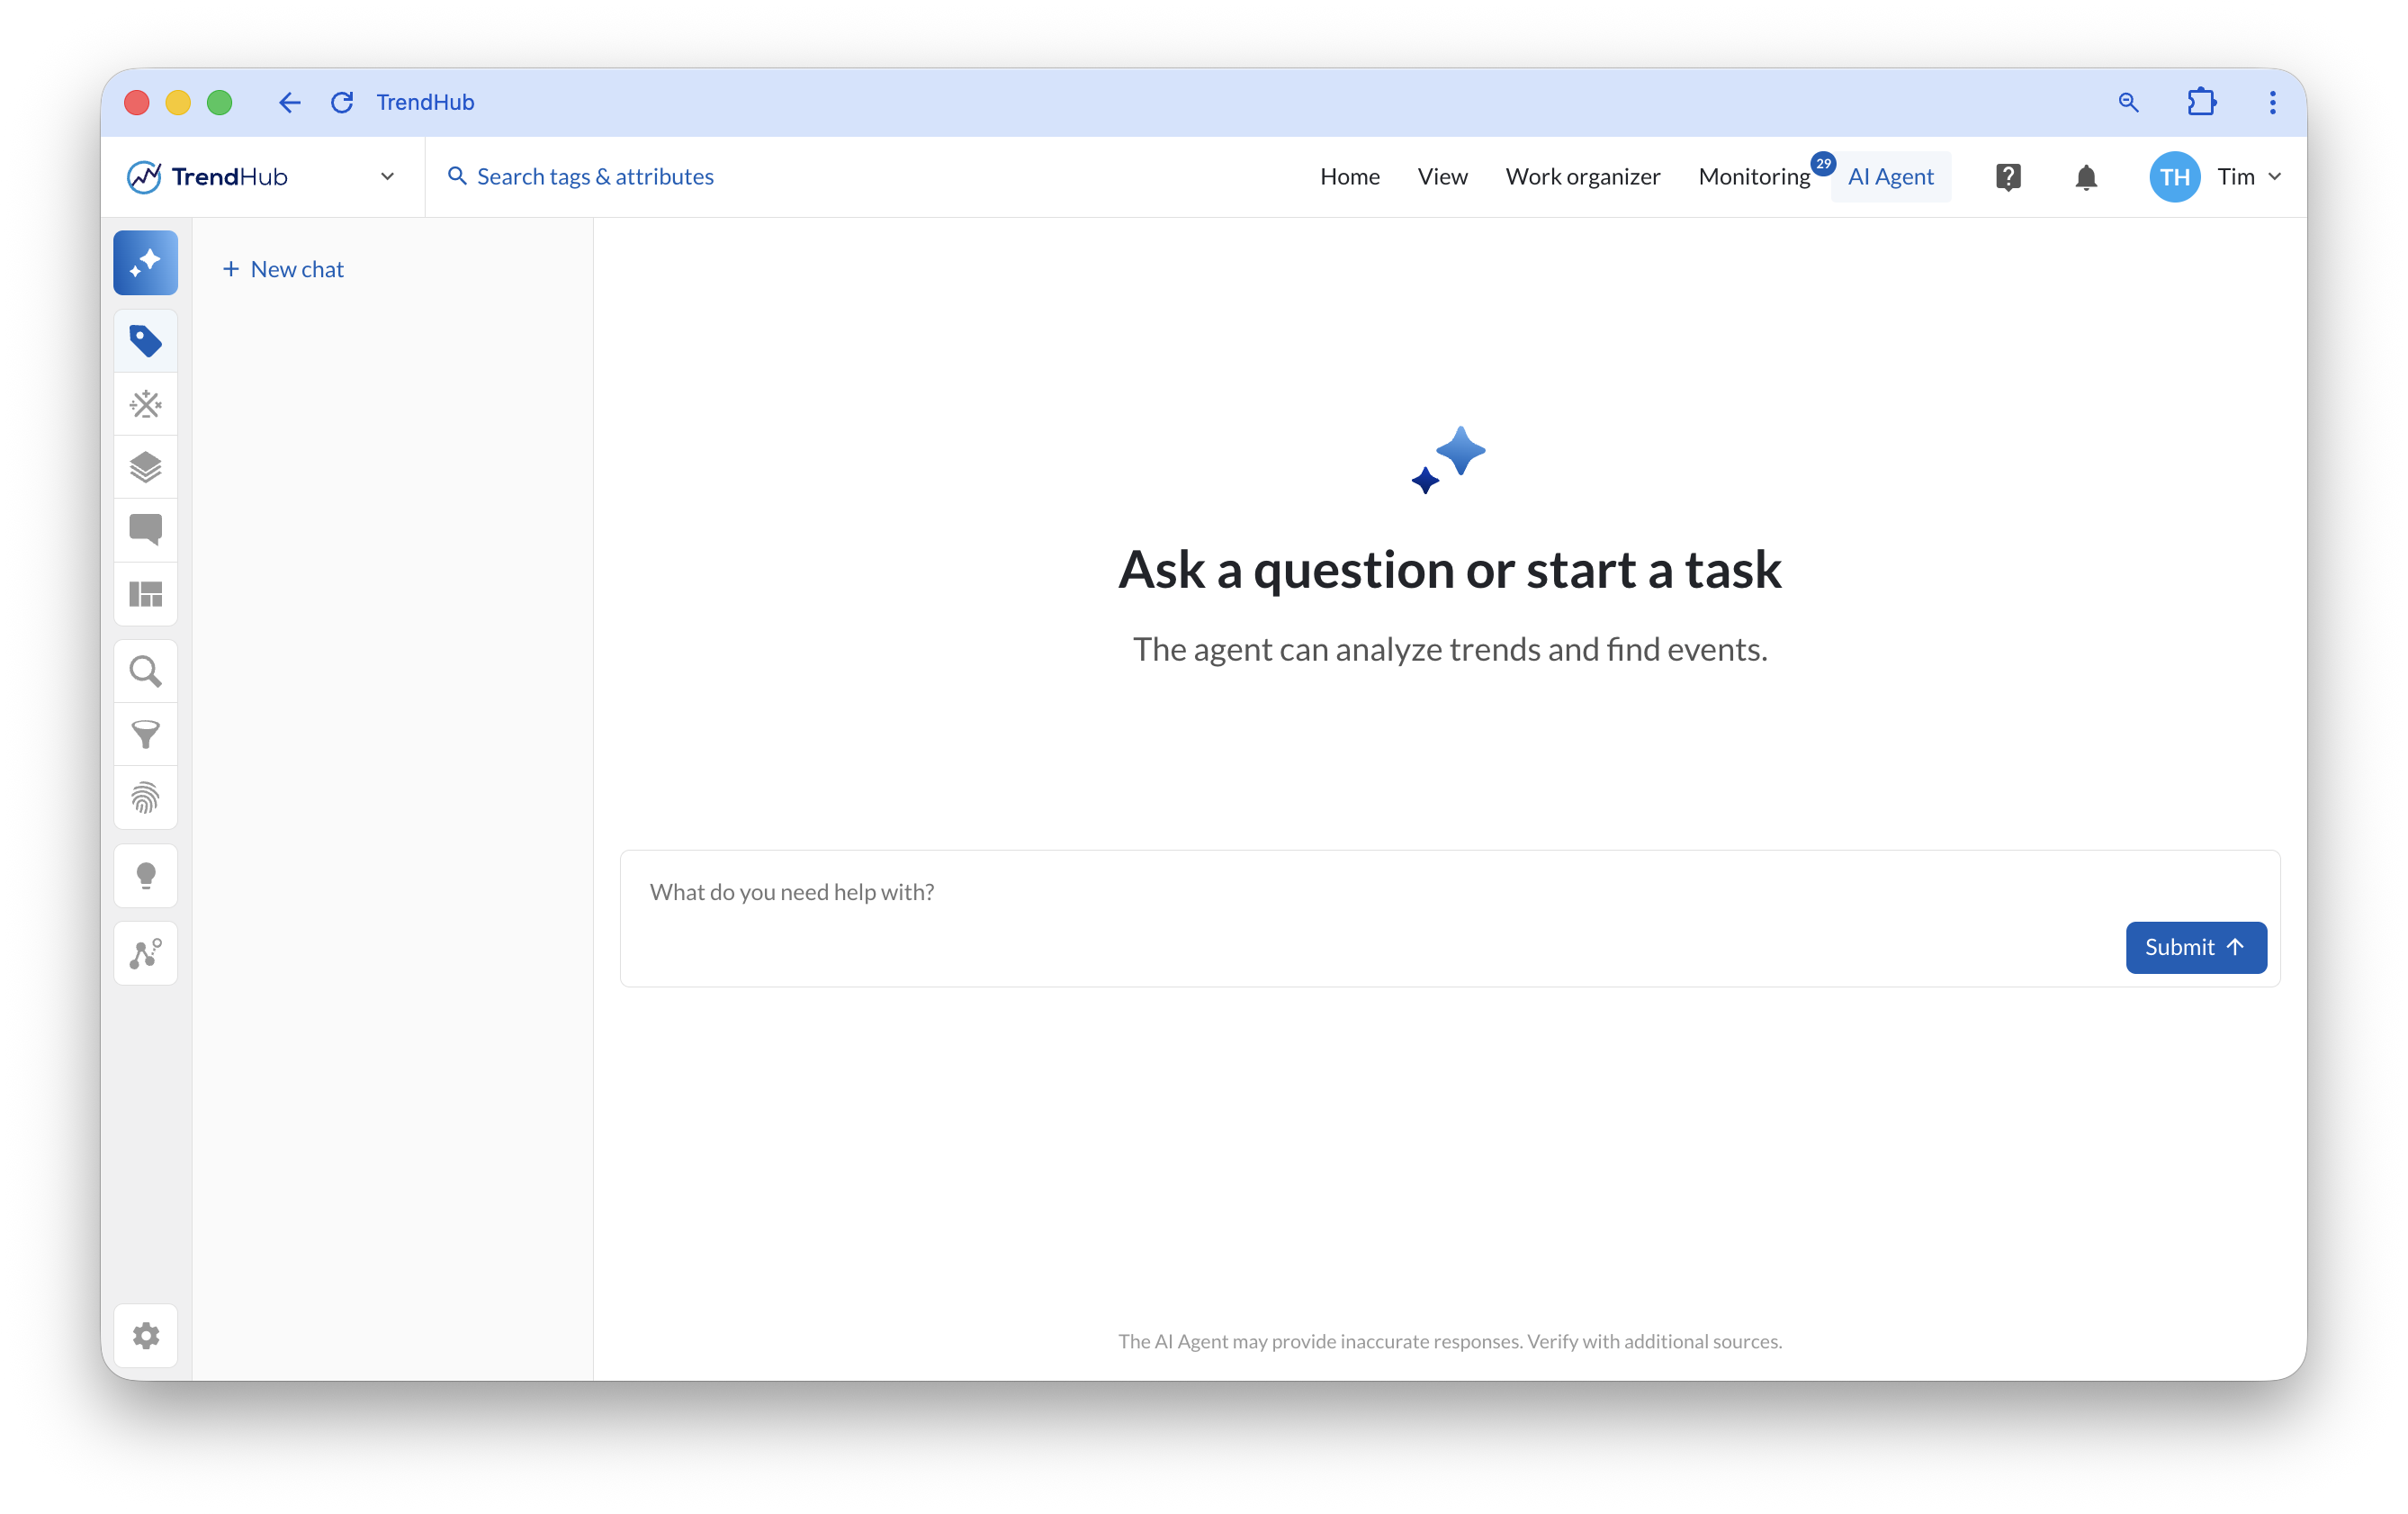Expand the TrendHub workspace dropdown chevron
2408x1514 pixels.
tap(387, 177)
